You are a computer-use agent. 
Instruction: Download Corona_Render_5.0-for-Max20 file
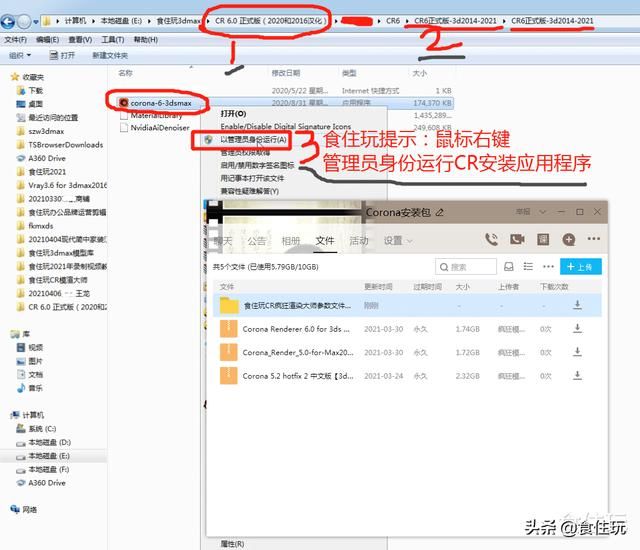(577, 352)
